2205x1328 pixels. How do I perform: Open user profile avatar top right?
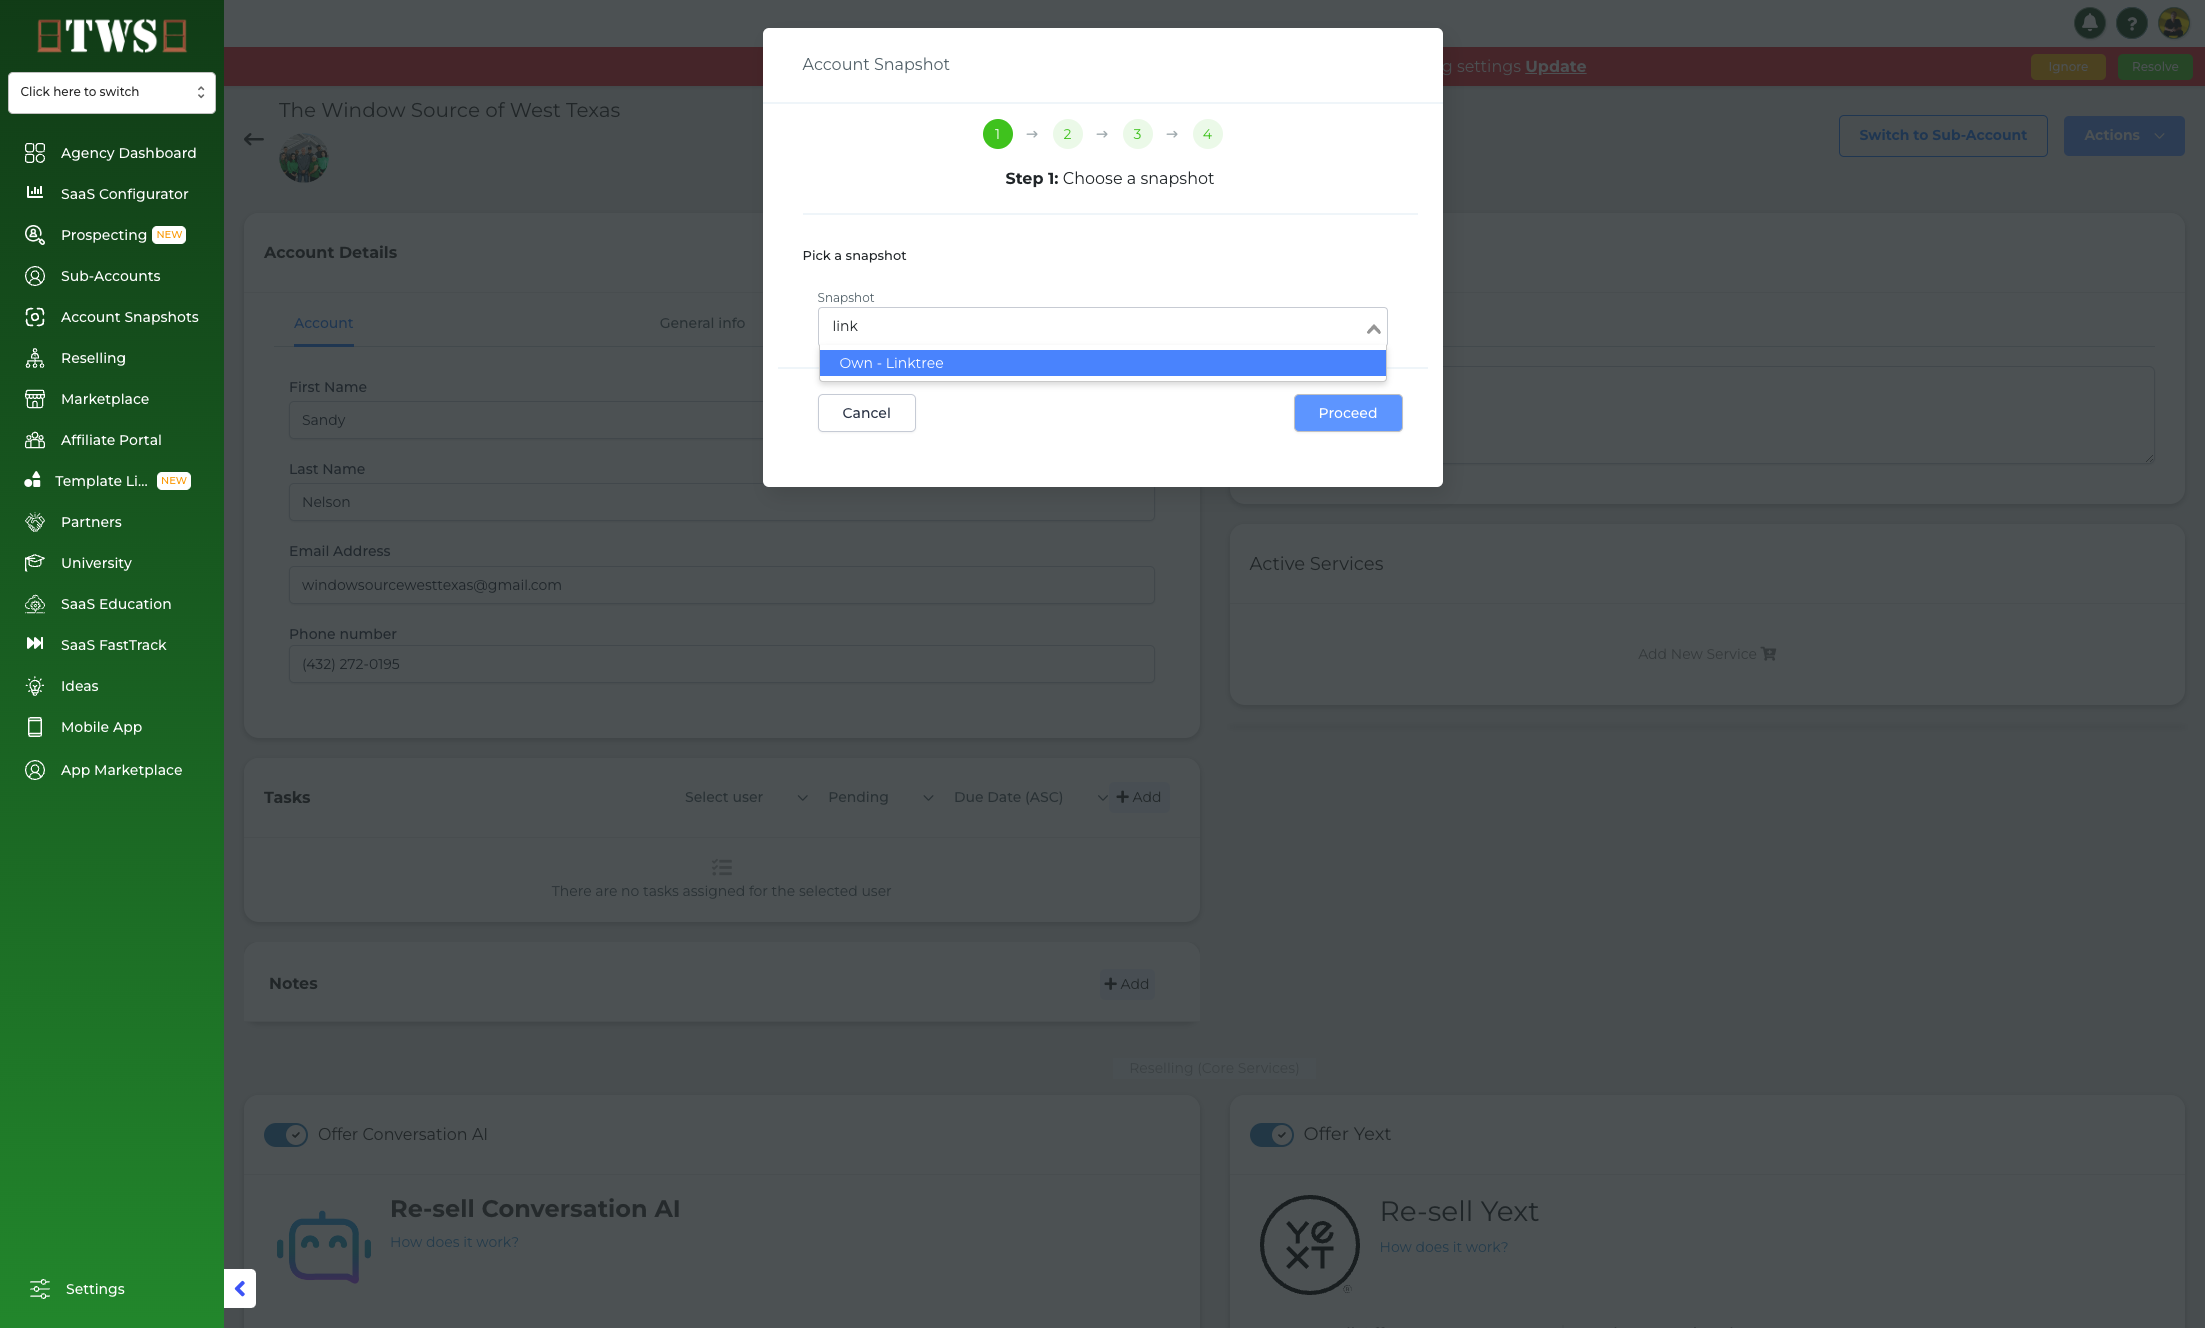tap(2174, 22)
